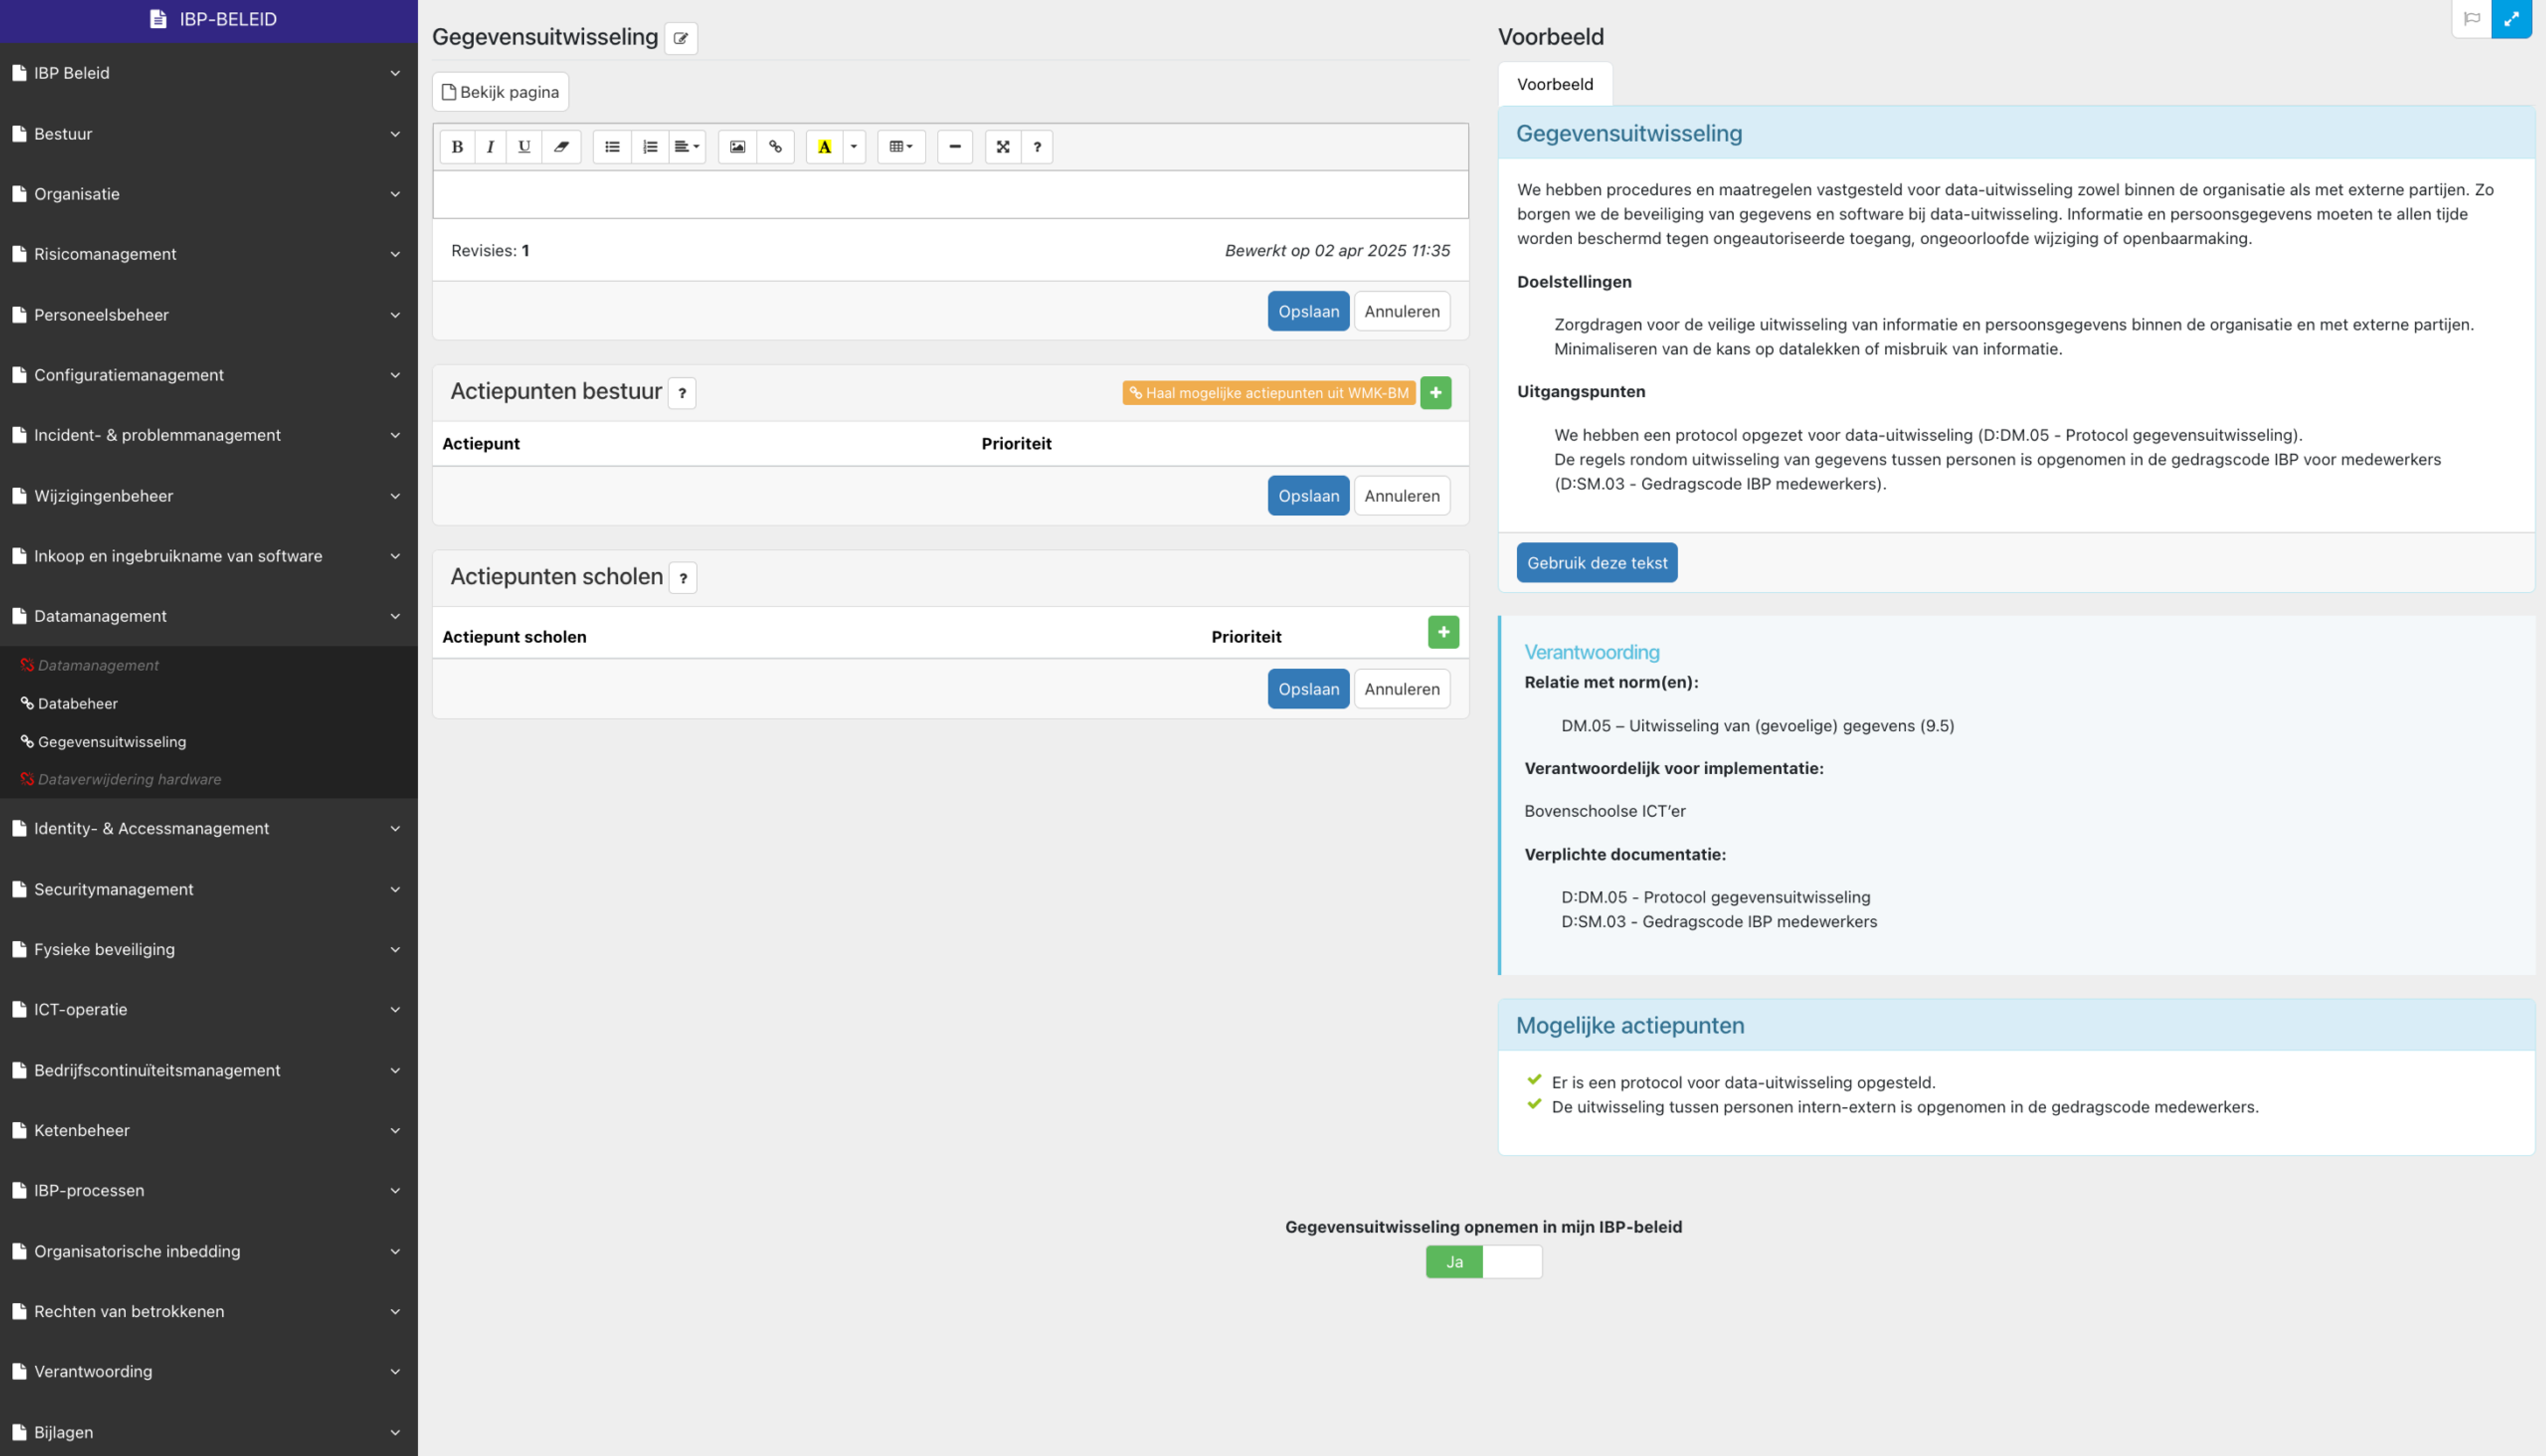Set 'Gegevensuitwisseling opnemen in mijn IBP-beleid' to Nee
Viewport: 2546px width, 1456px height.
pos(1513,1261)
